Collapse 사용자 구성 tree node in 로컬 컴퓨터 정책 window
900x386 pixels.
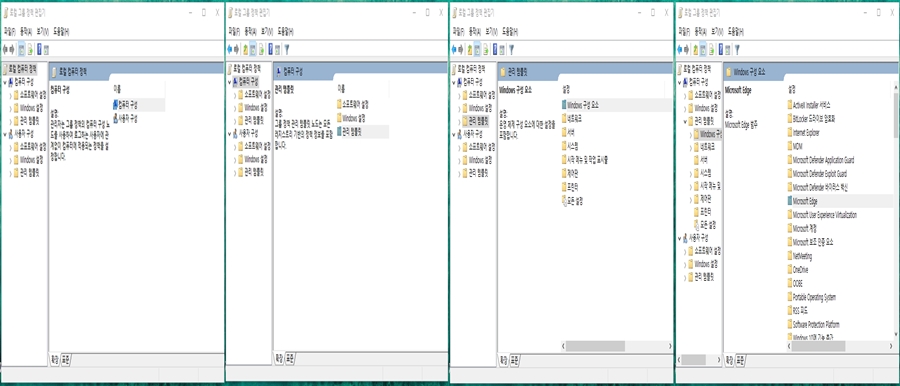[5, 134]
